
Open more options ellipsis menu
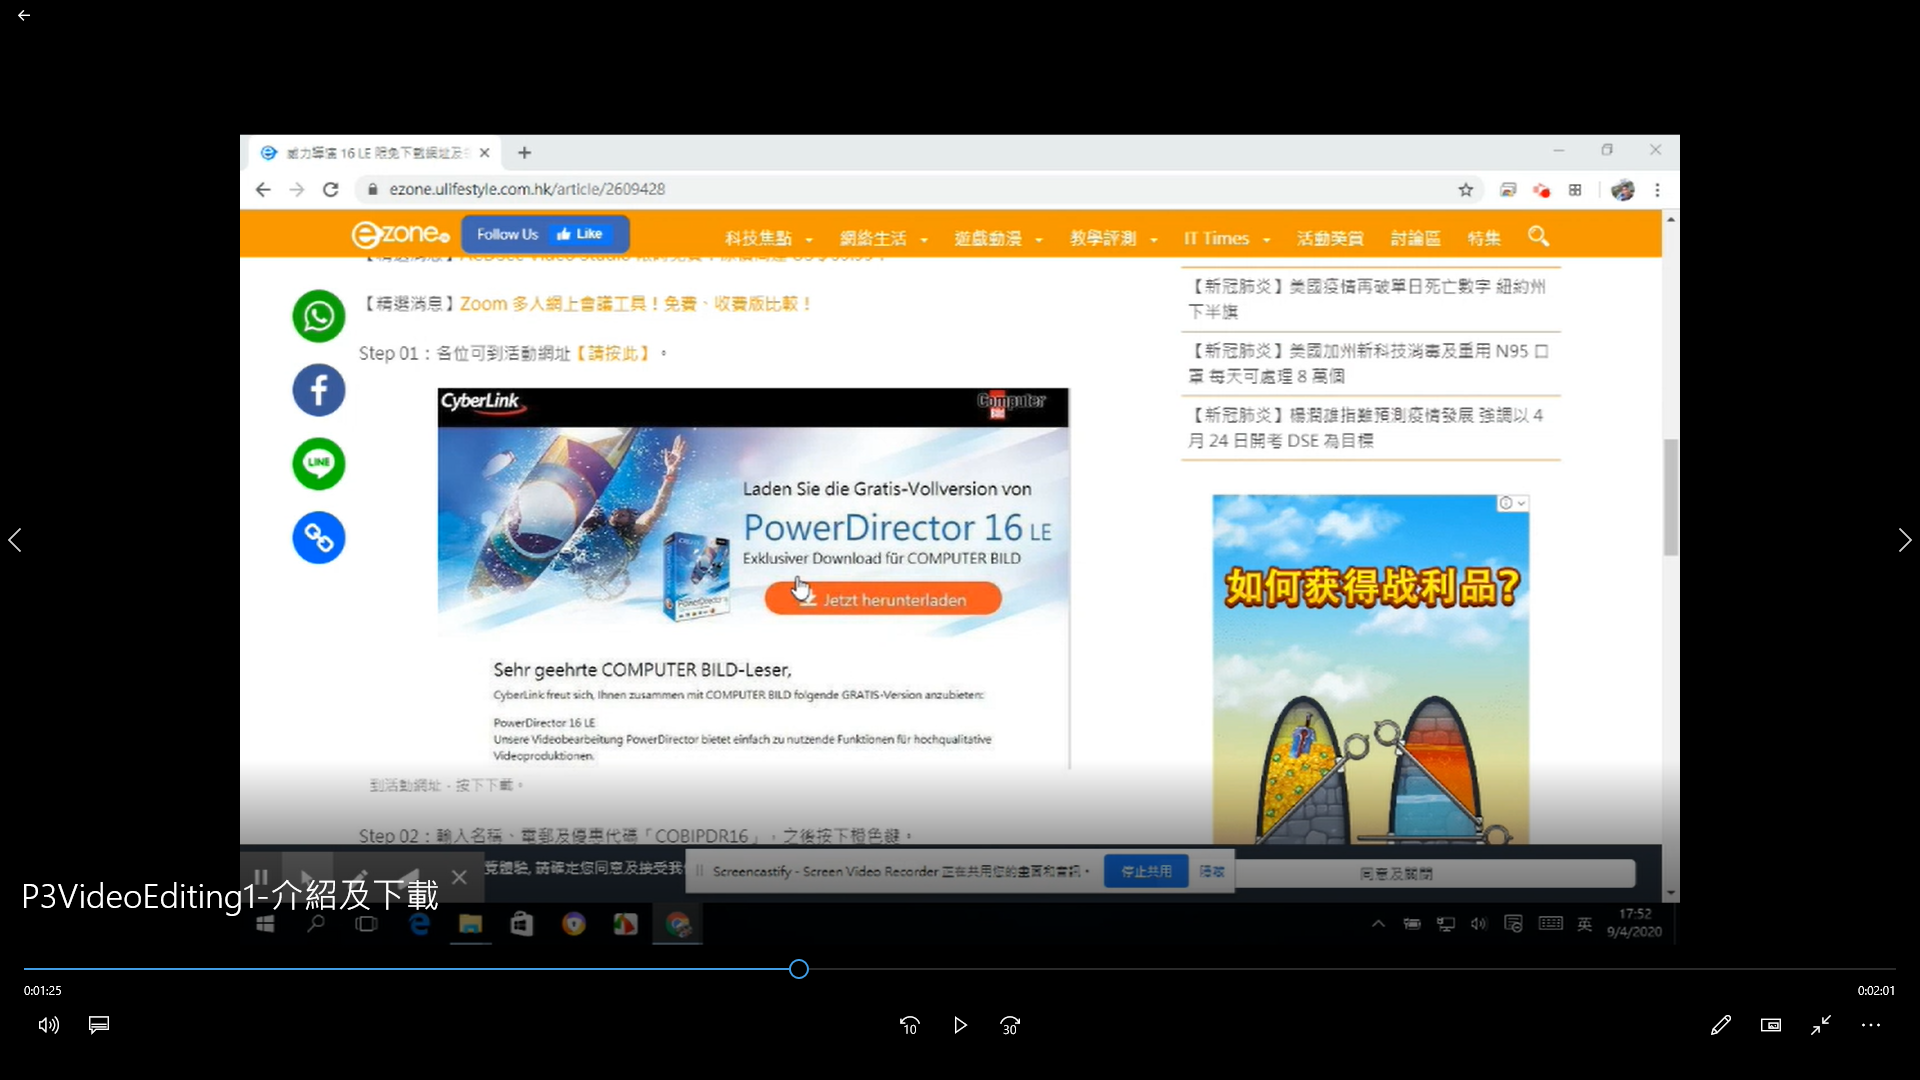point(1871,1025)
